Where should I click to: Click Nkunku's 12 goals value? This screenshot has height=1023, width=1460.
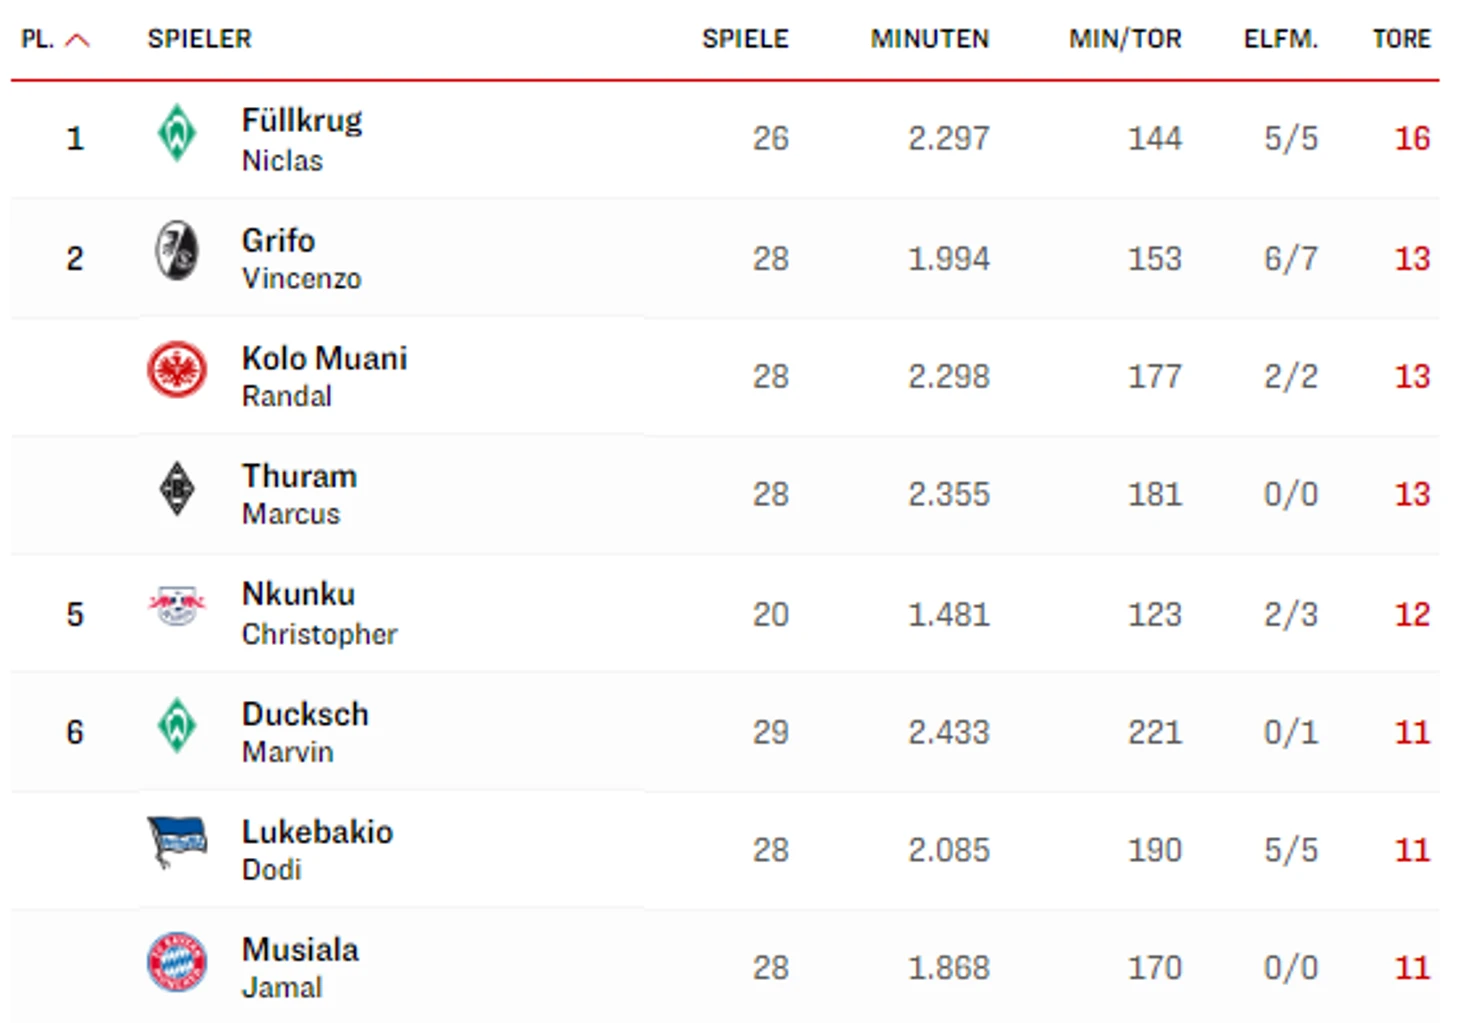tap(1412, 614)
